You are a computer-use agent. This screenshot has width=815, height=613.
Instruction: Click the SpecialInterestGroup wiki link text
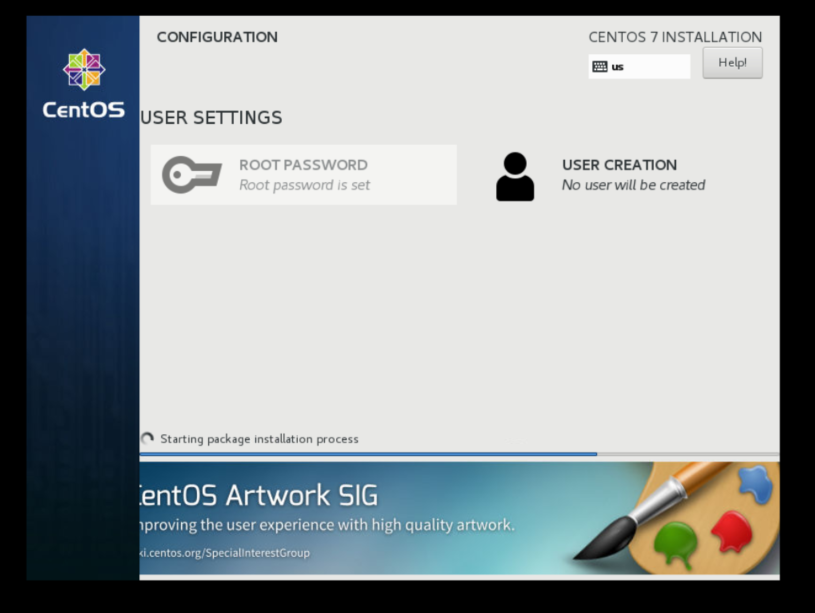225,552
